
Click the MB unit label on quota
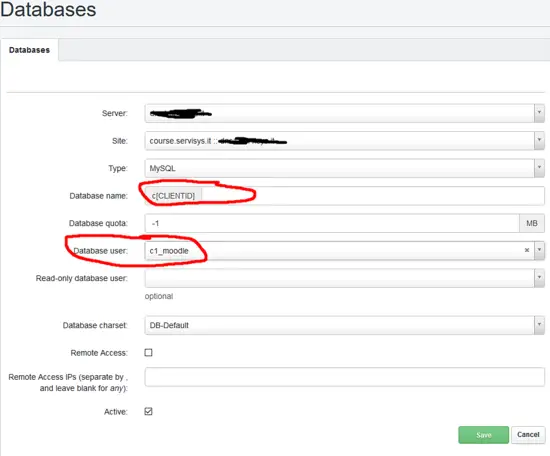click(x=532, y=223)
